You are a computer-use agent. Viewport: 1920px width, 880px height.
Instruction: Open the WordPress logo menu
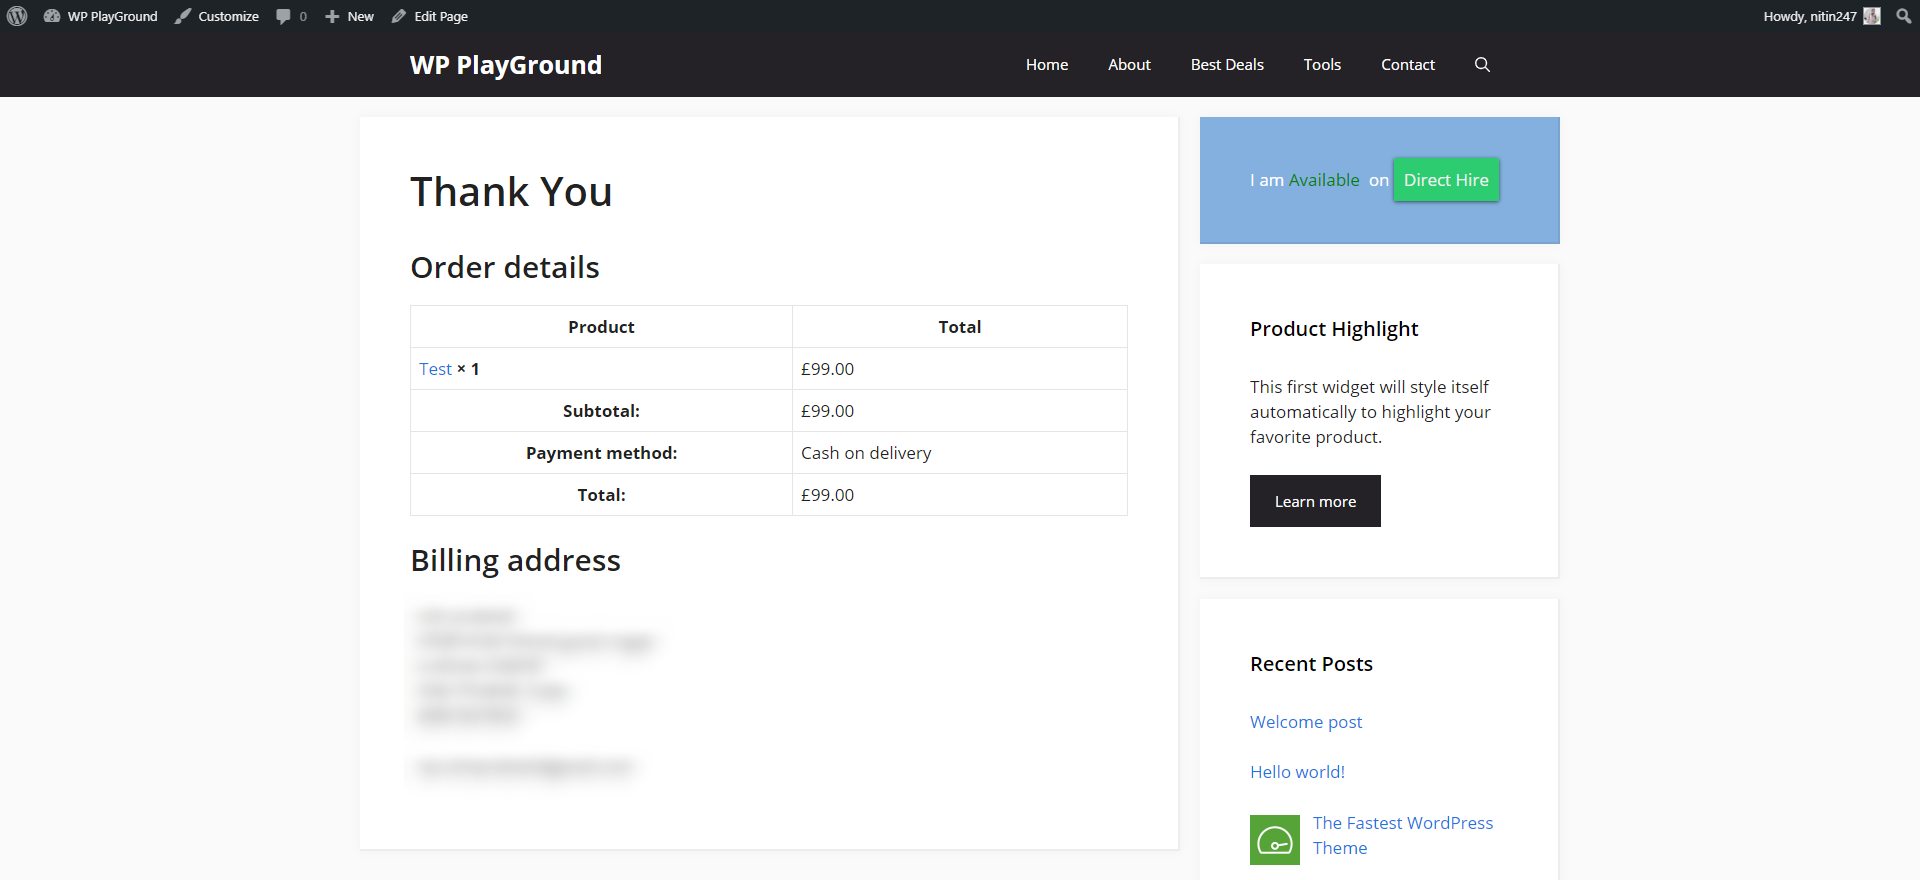coord(17,16)
